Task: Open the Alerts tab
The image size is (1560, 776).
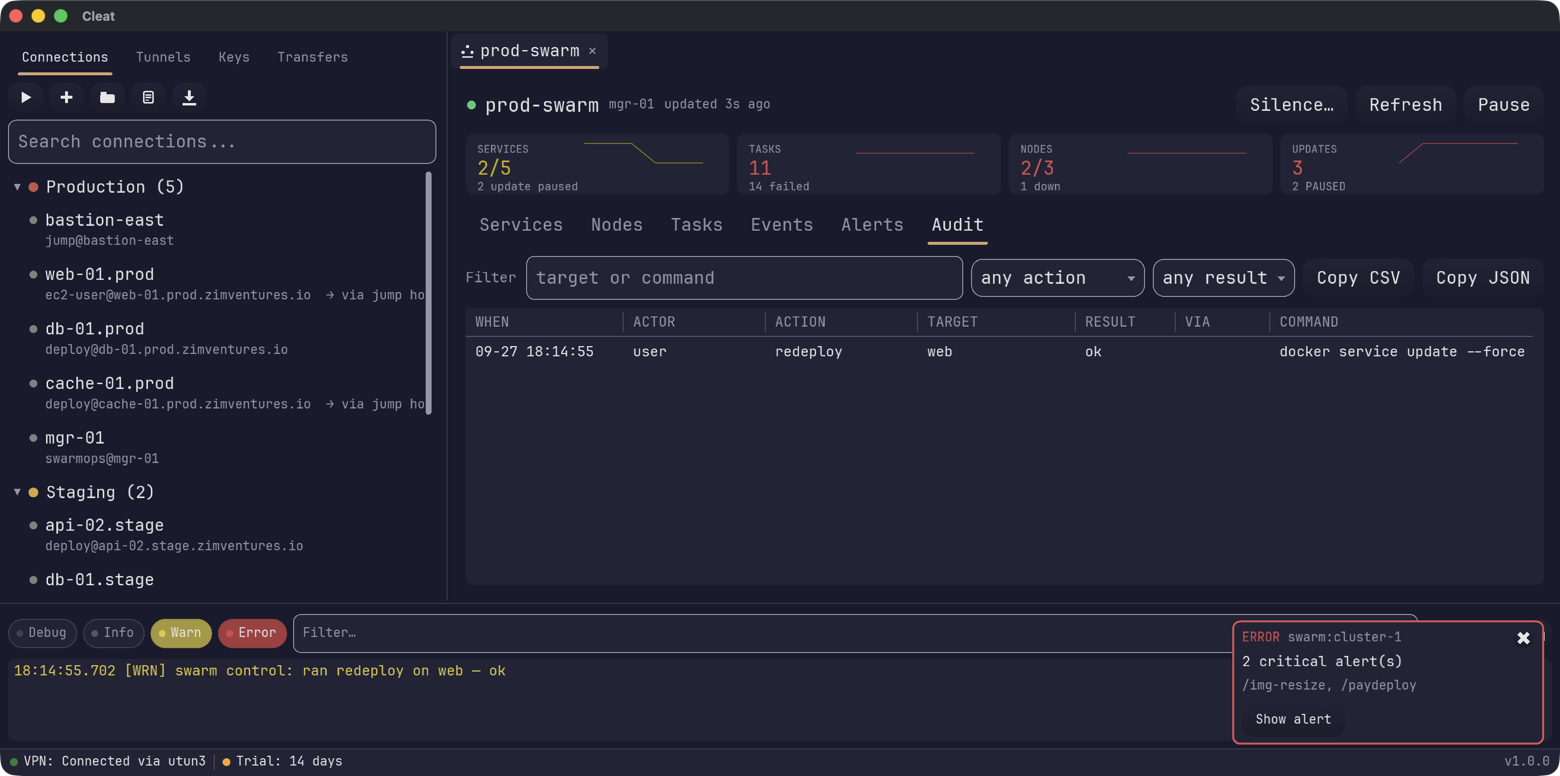Action: click(x=872, y=225)
